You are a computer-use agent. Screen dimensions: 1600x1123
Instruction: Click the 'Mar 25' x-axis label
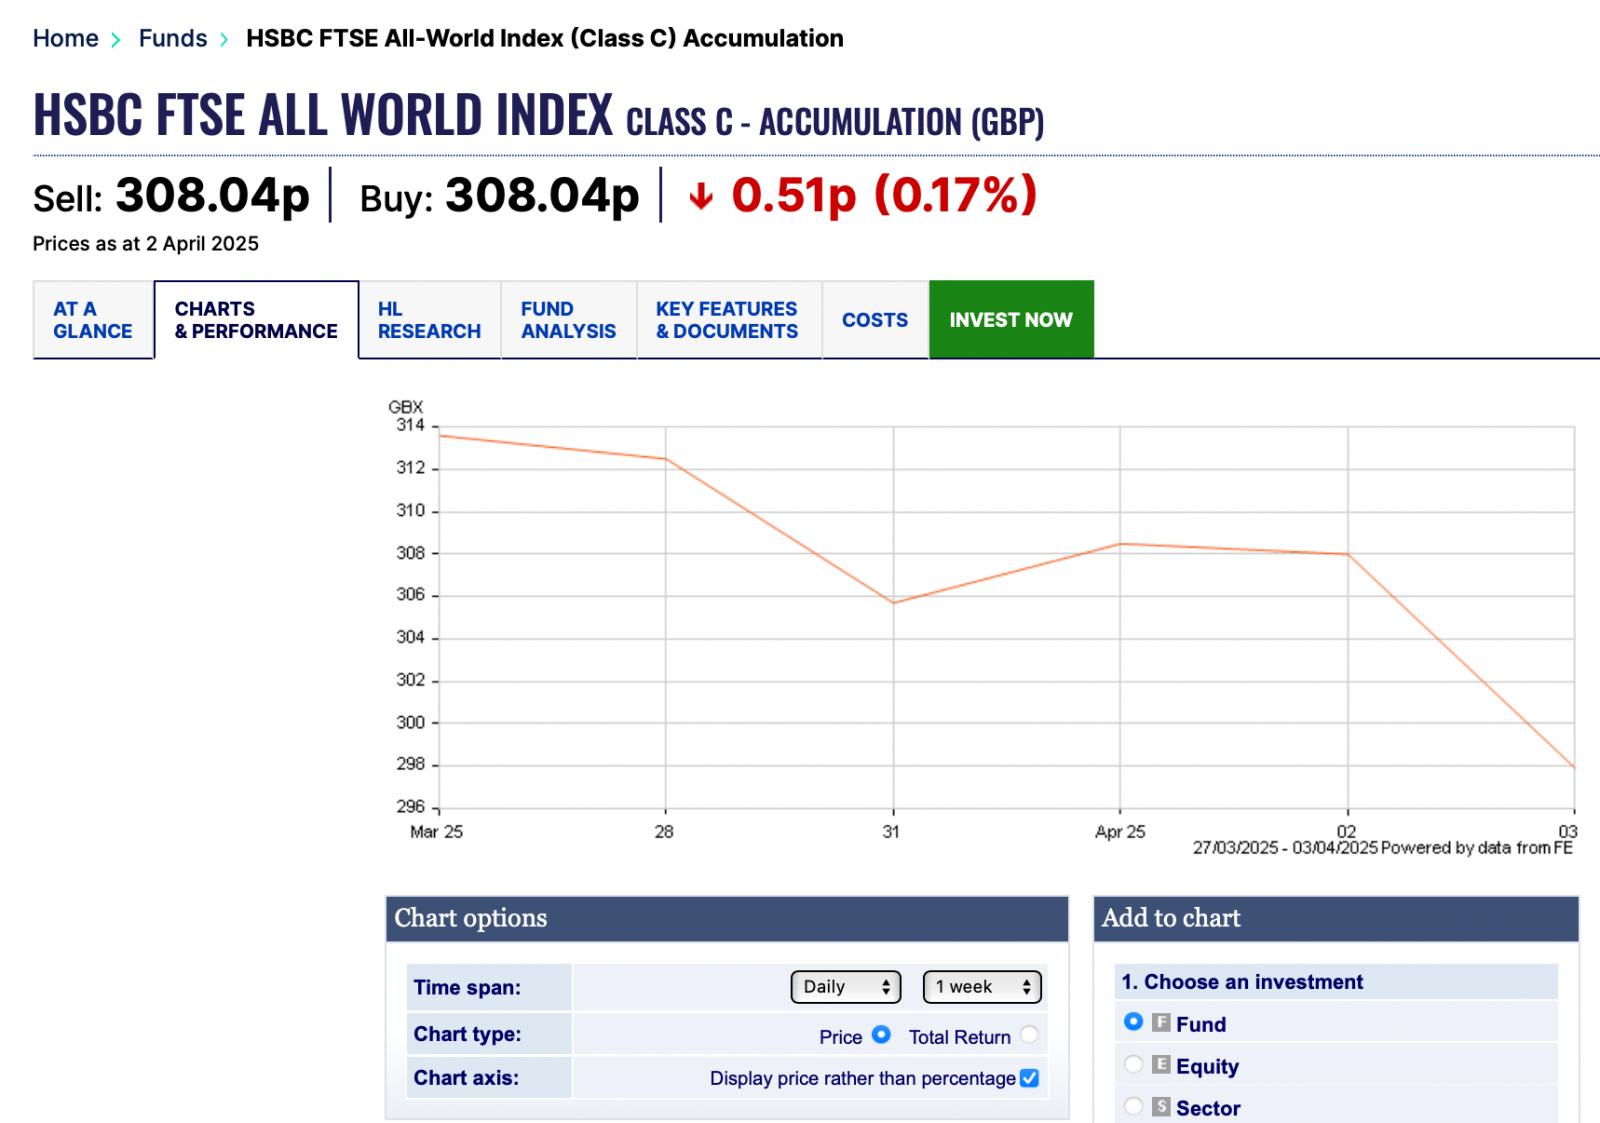pyautogui.click(x=436, y=832)
